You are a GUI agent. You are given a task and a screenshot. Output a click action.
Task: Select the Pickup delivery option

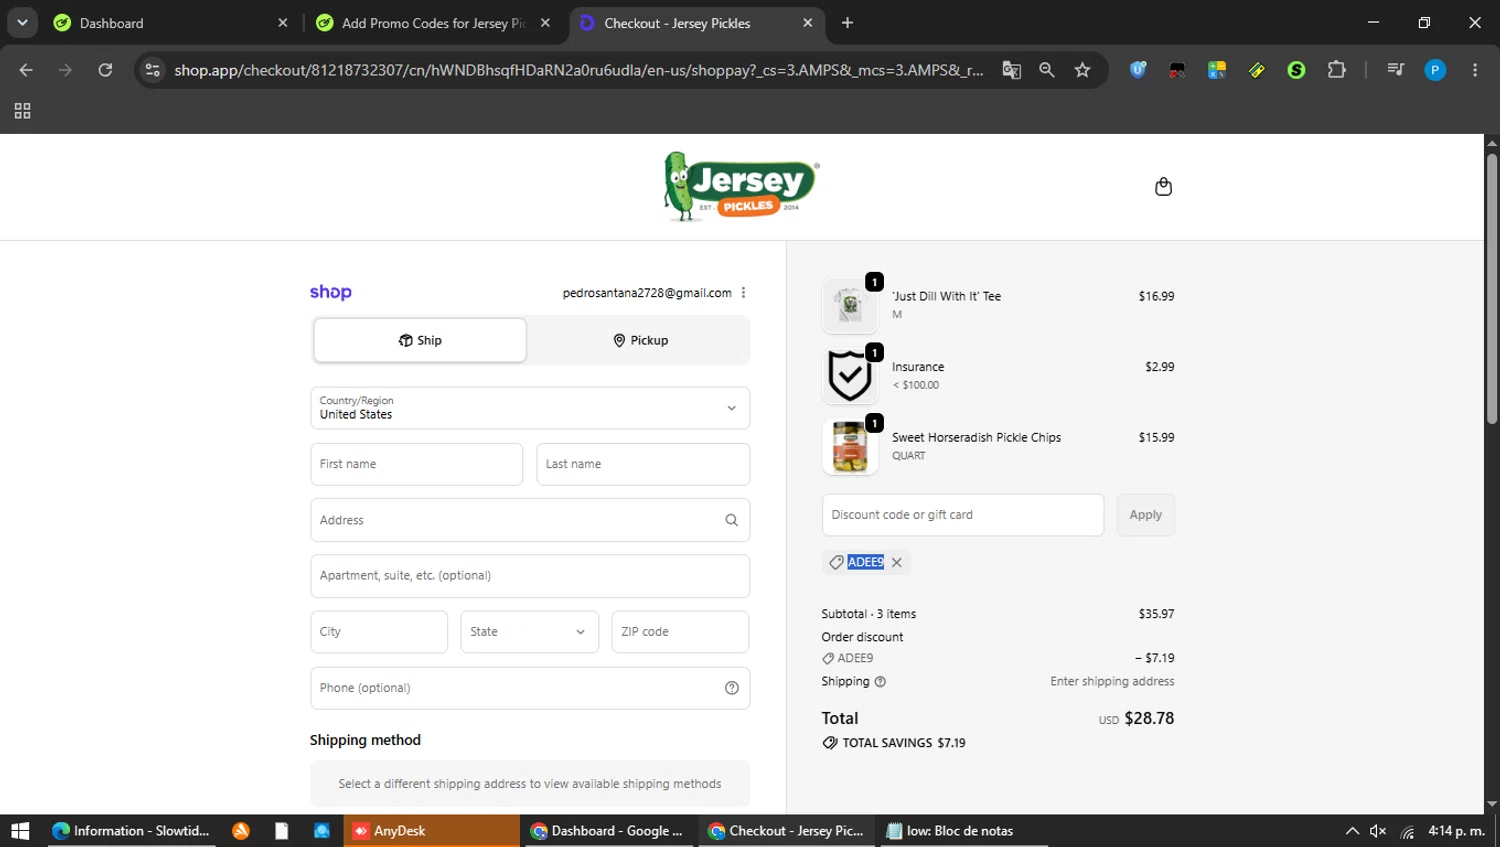pyautogui.click(x=640, y=340)
